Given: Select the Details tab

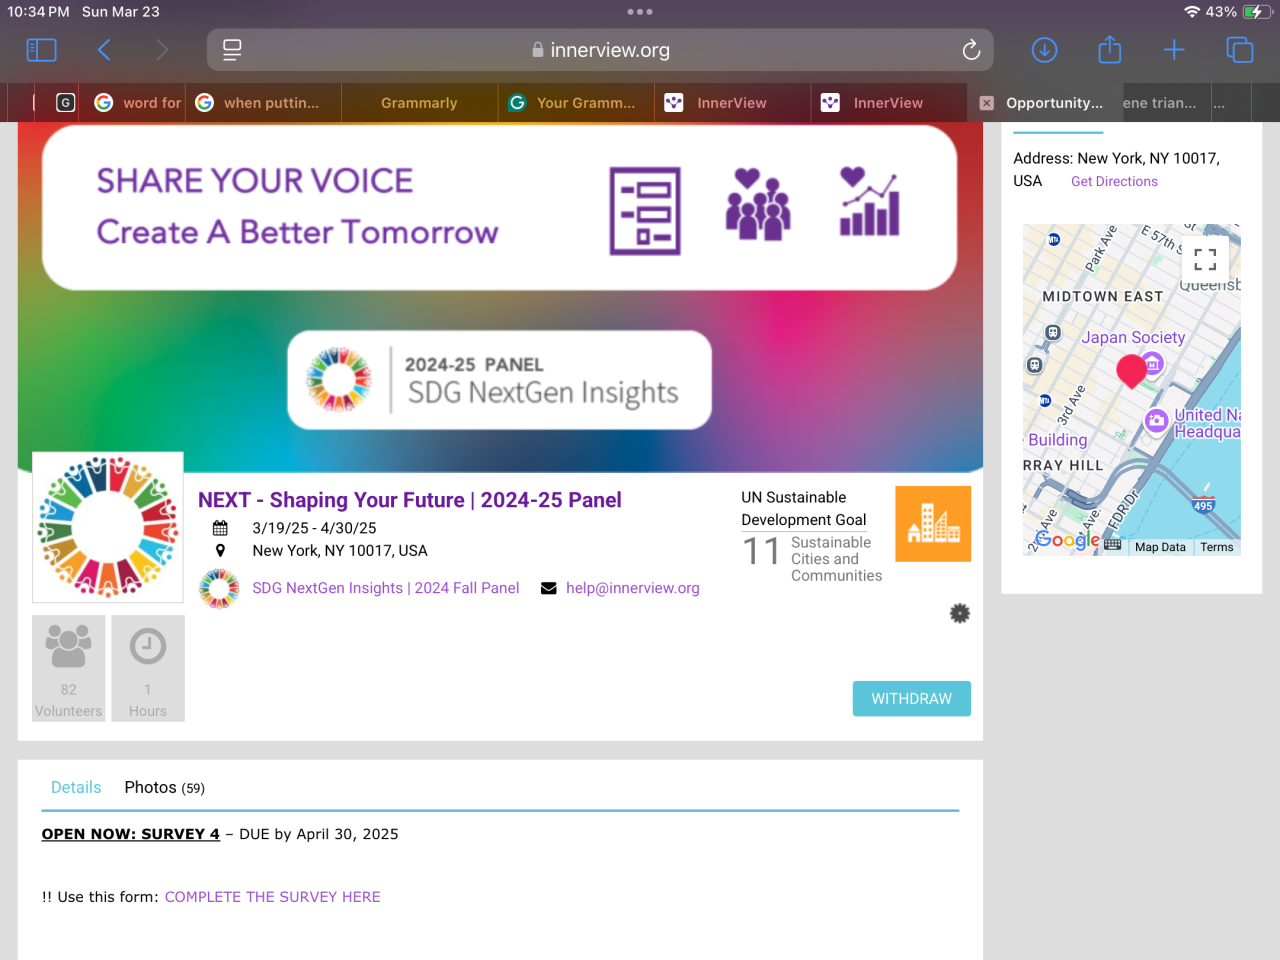Looking at the screenshot, I should (x=76, y=787).
